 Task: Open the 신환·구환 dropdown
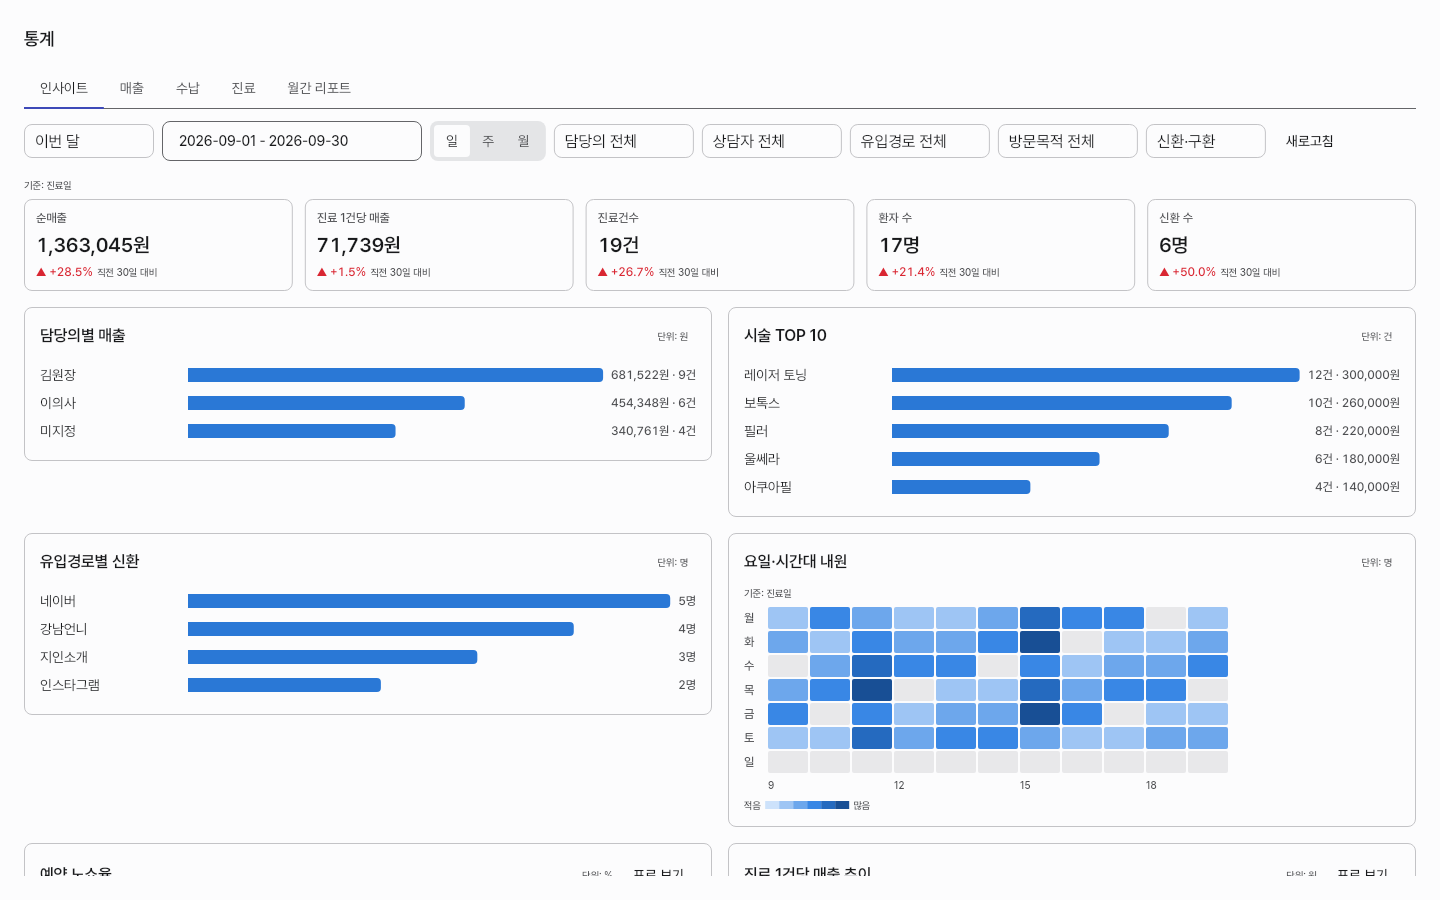coord(1206,141)
